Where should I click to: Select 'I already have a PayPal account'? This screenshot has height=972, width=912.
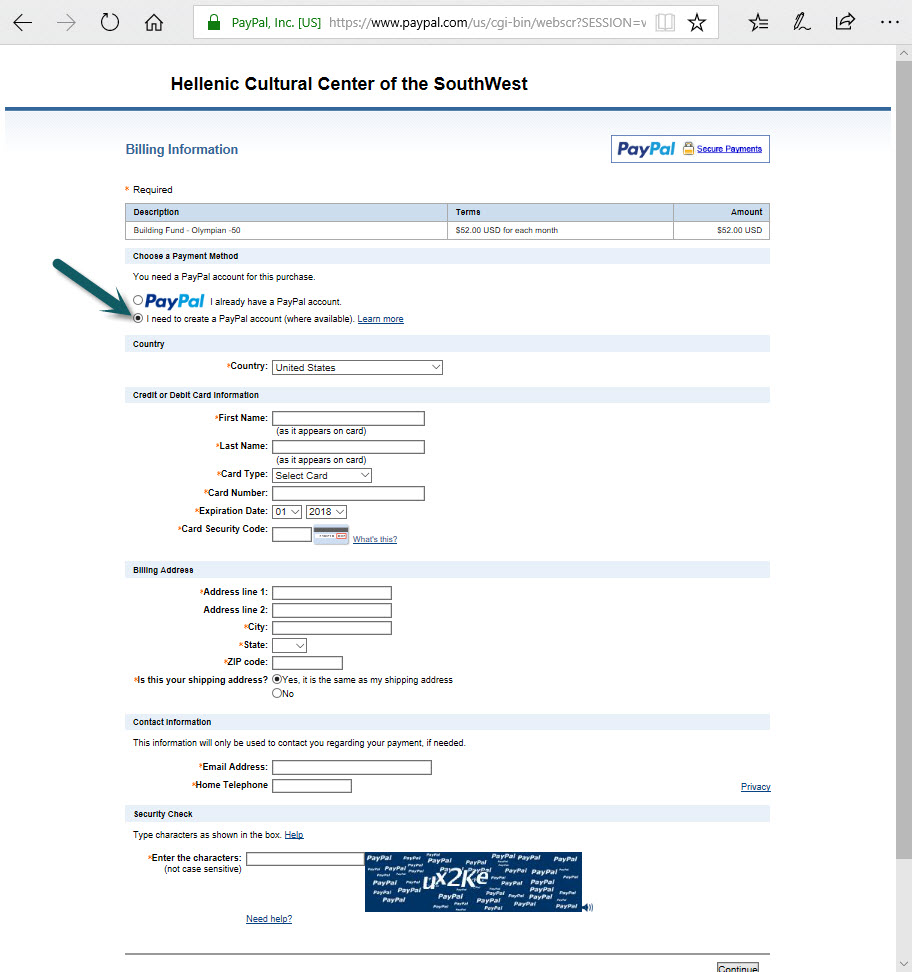(x=138, y=300)
